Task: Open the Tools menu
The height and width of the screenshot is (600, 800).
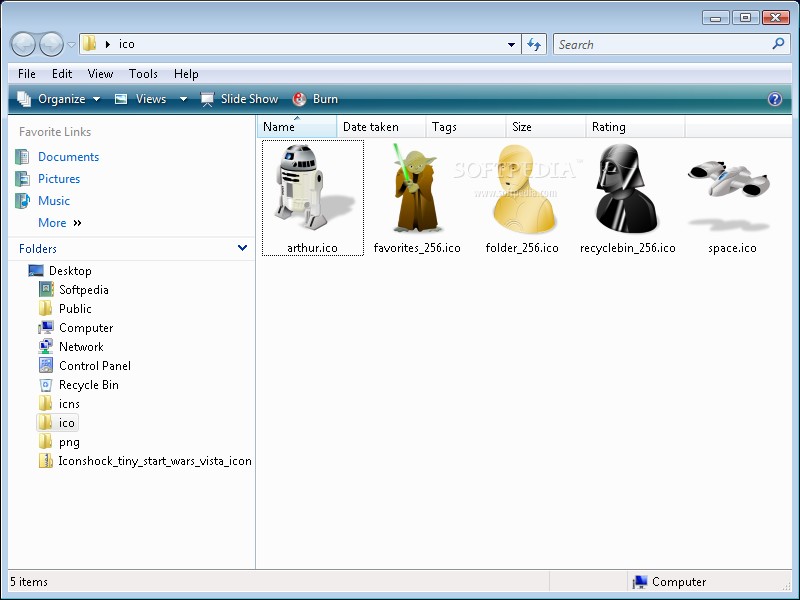Action: coord(143,74)
